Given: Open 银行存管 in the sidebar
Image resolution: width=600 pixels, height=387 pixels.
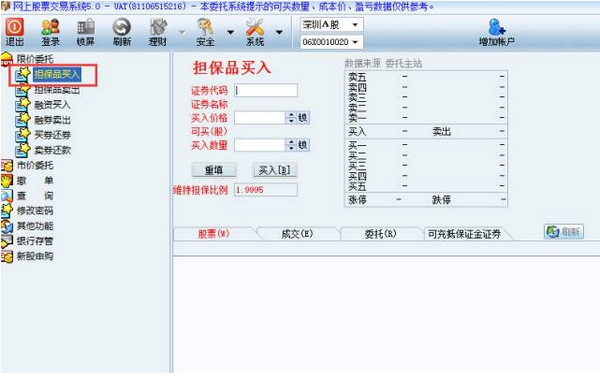Looking at the screenshot, I should (35, 241).
